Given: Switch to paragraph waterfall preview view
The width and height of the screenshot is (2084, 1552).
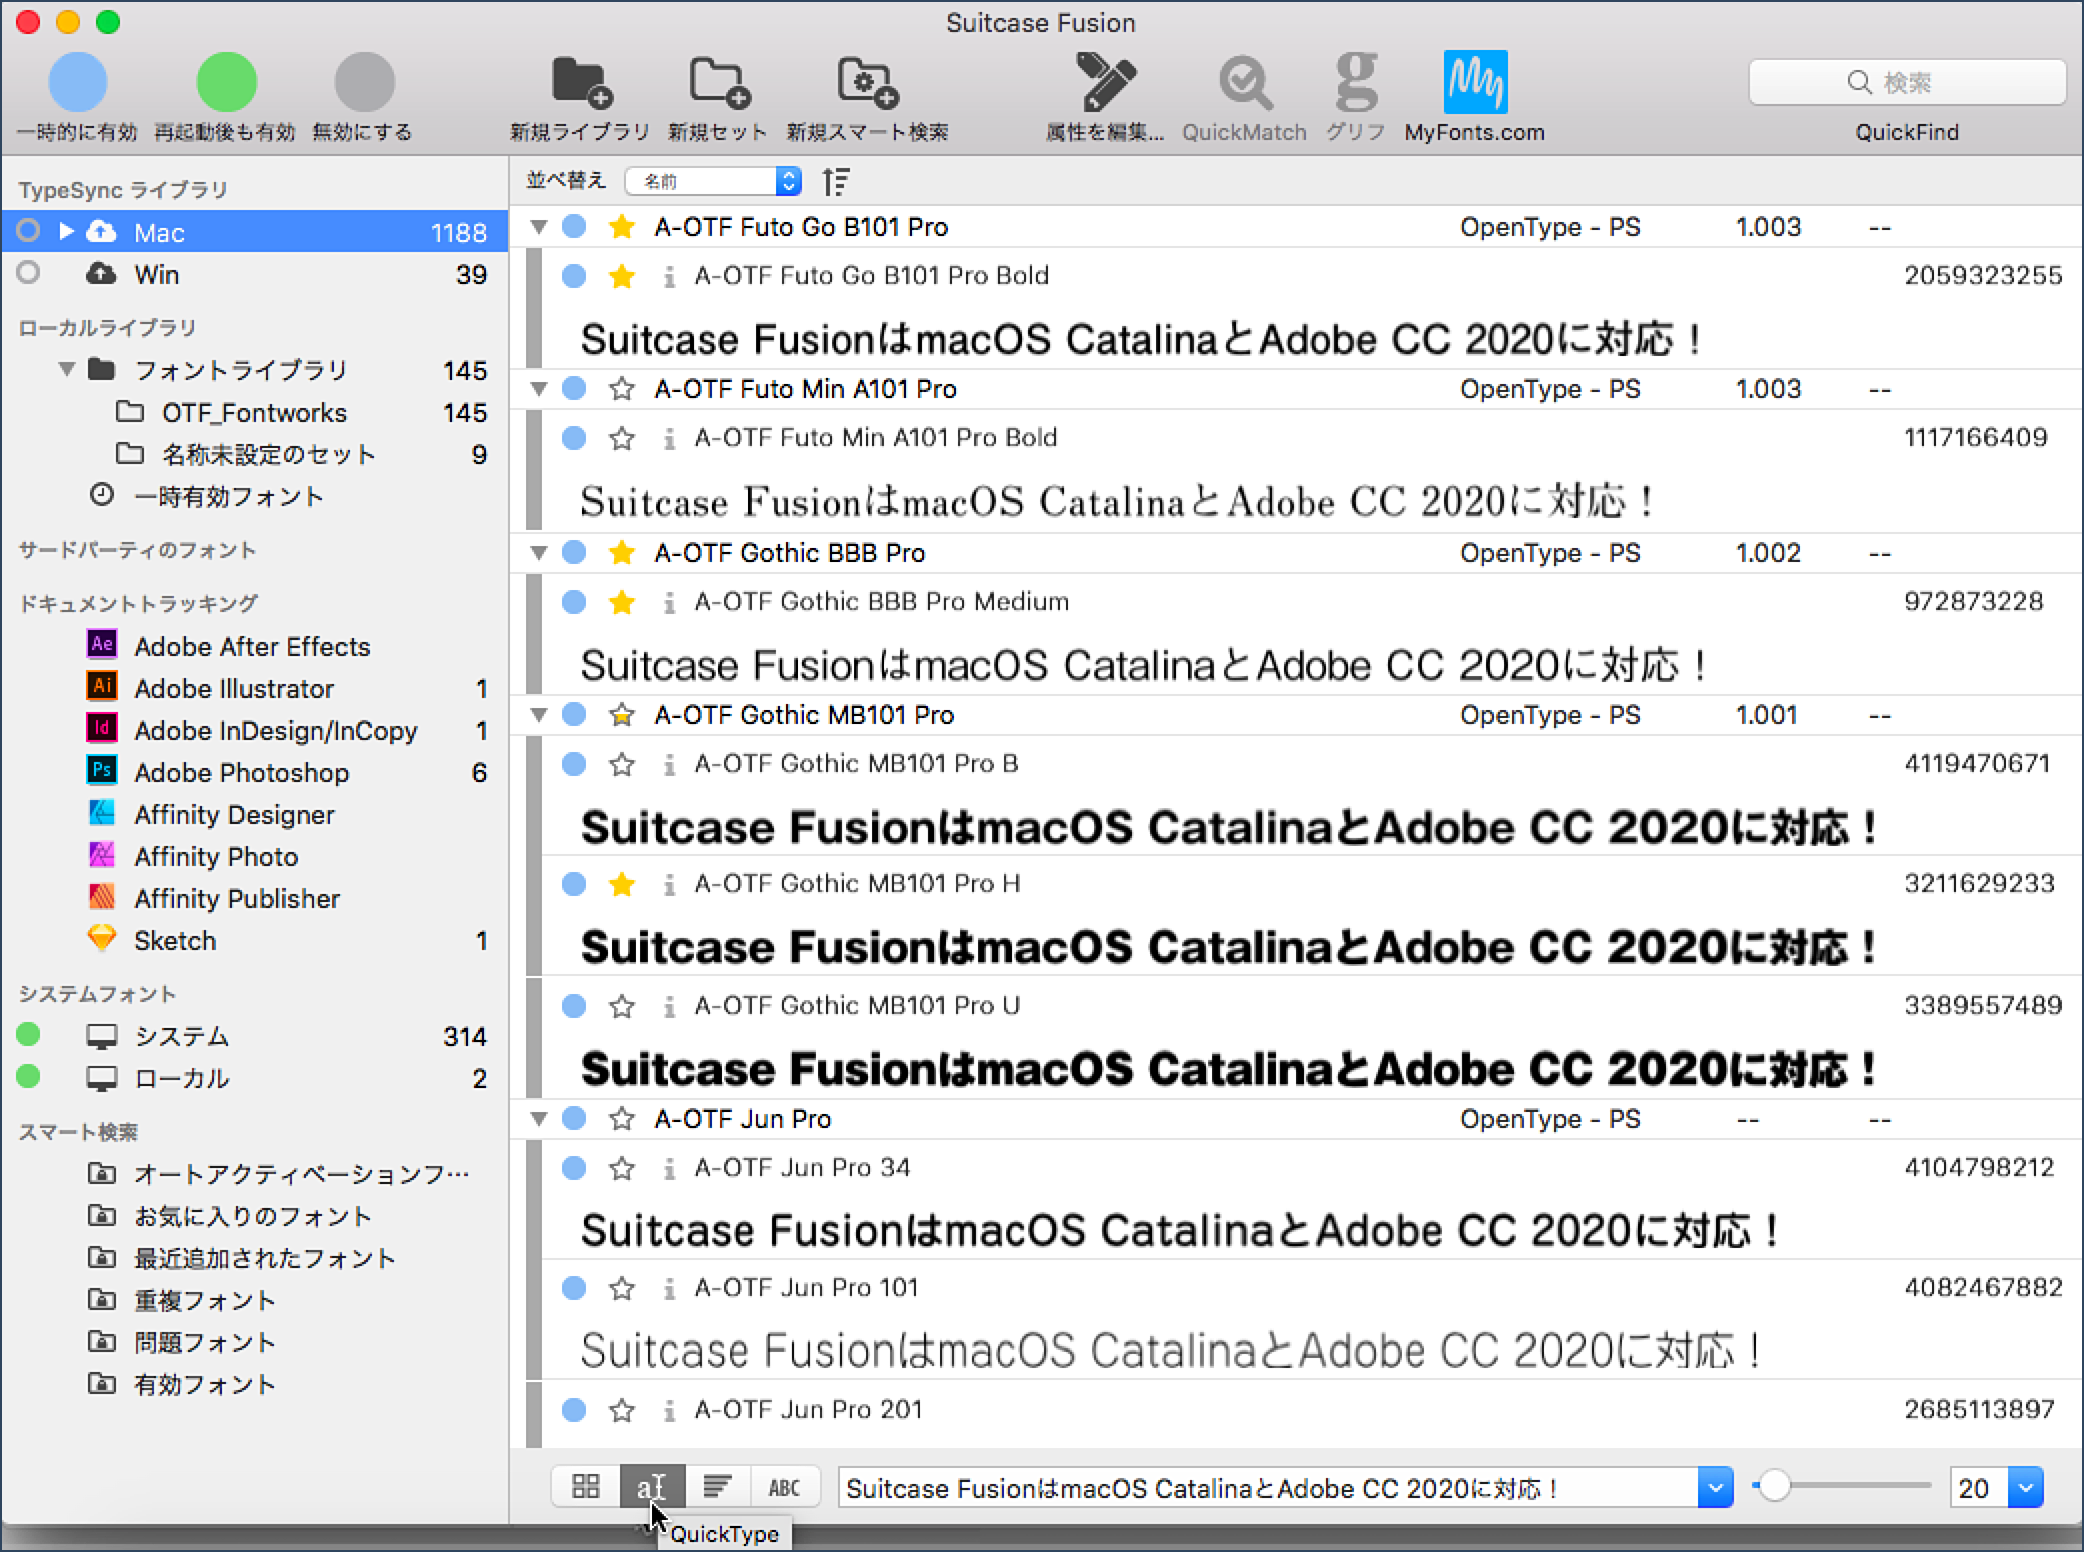Looking at the screenshot, I should pyautogui.click(x=718, y=1487).
